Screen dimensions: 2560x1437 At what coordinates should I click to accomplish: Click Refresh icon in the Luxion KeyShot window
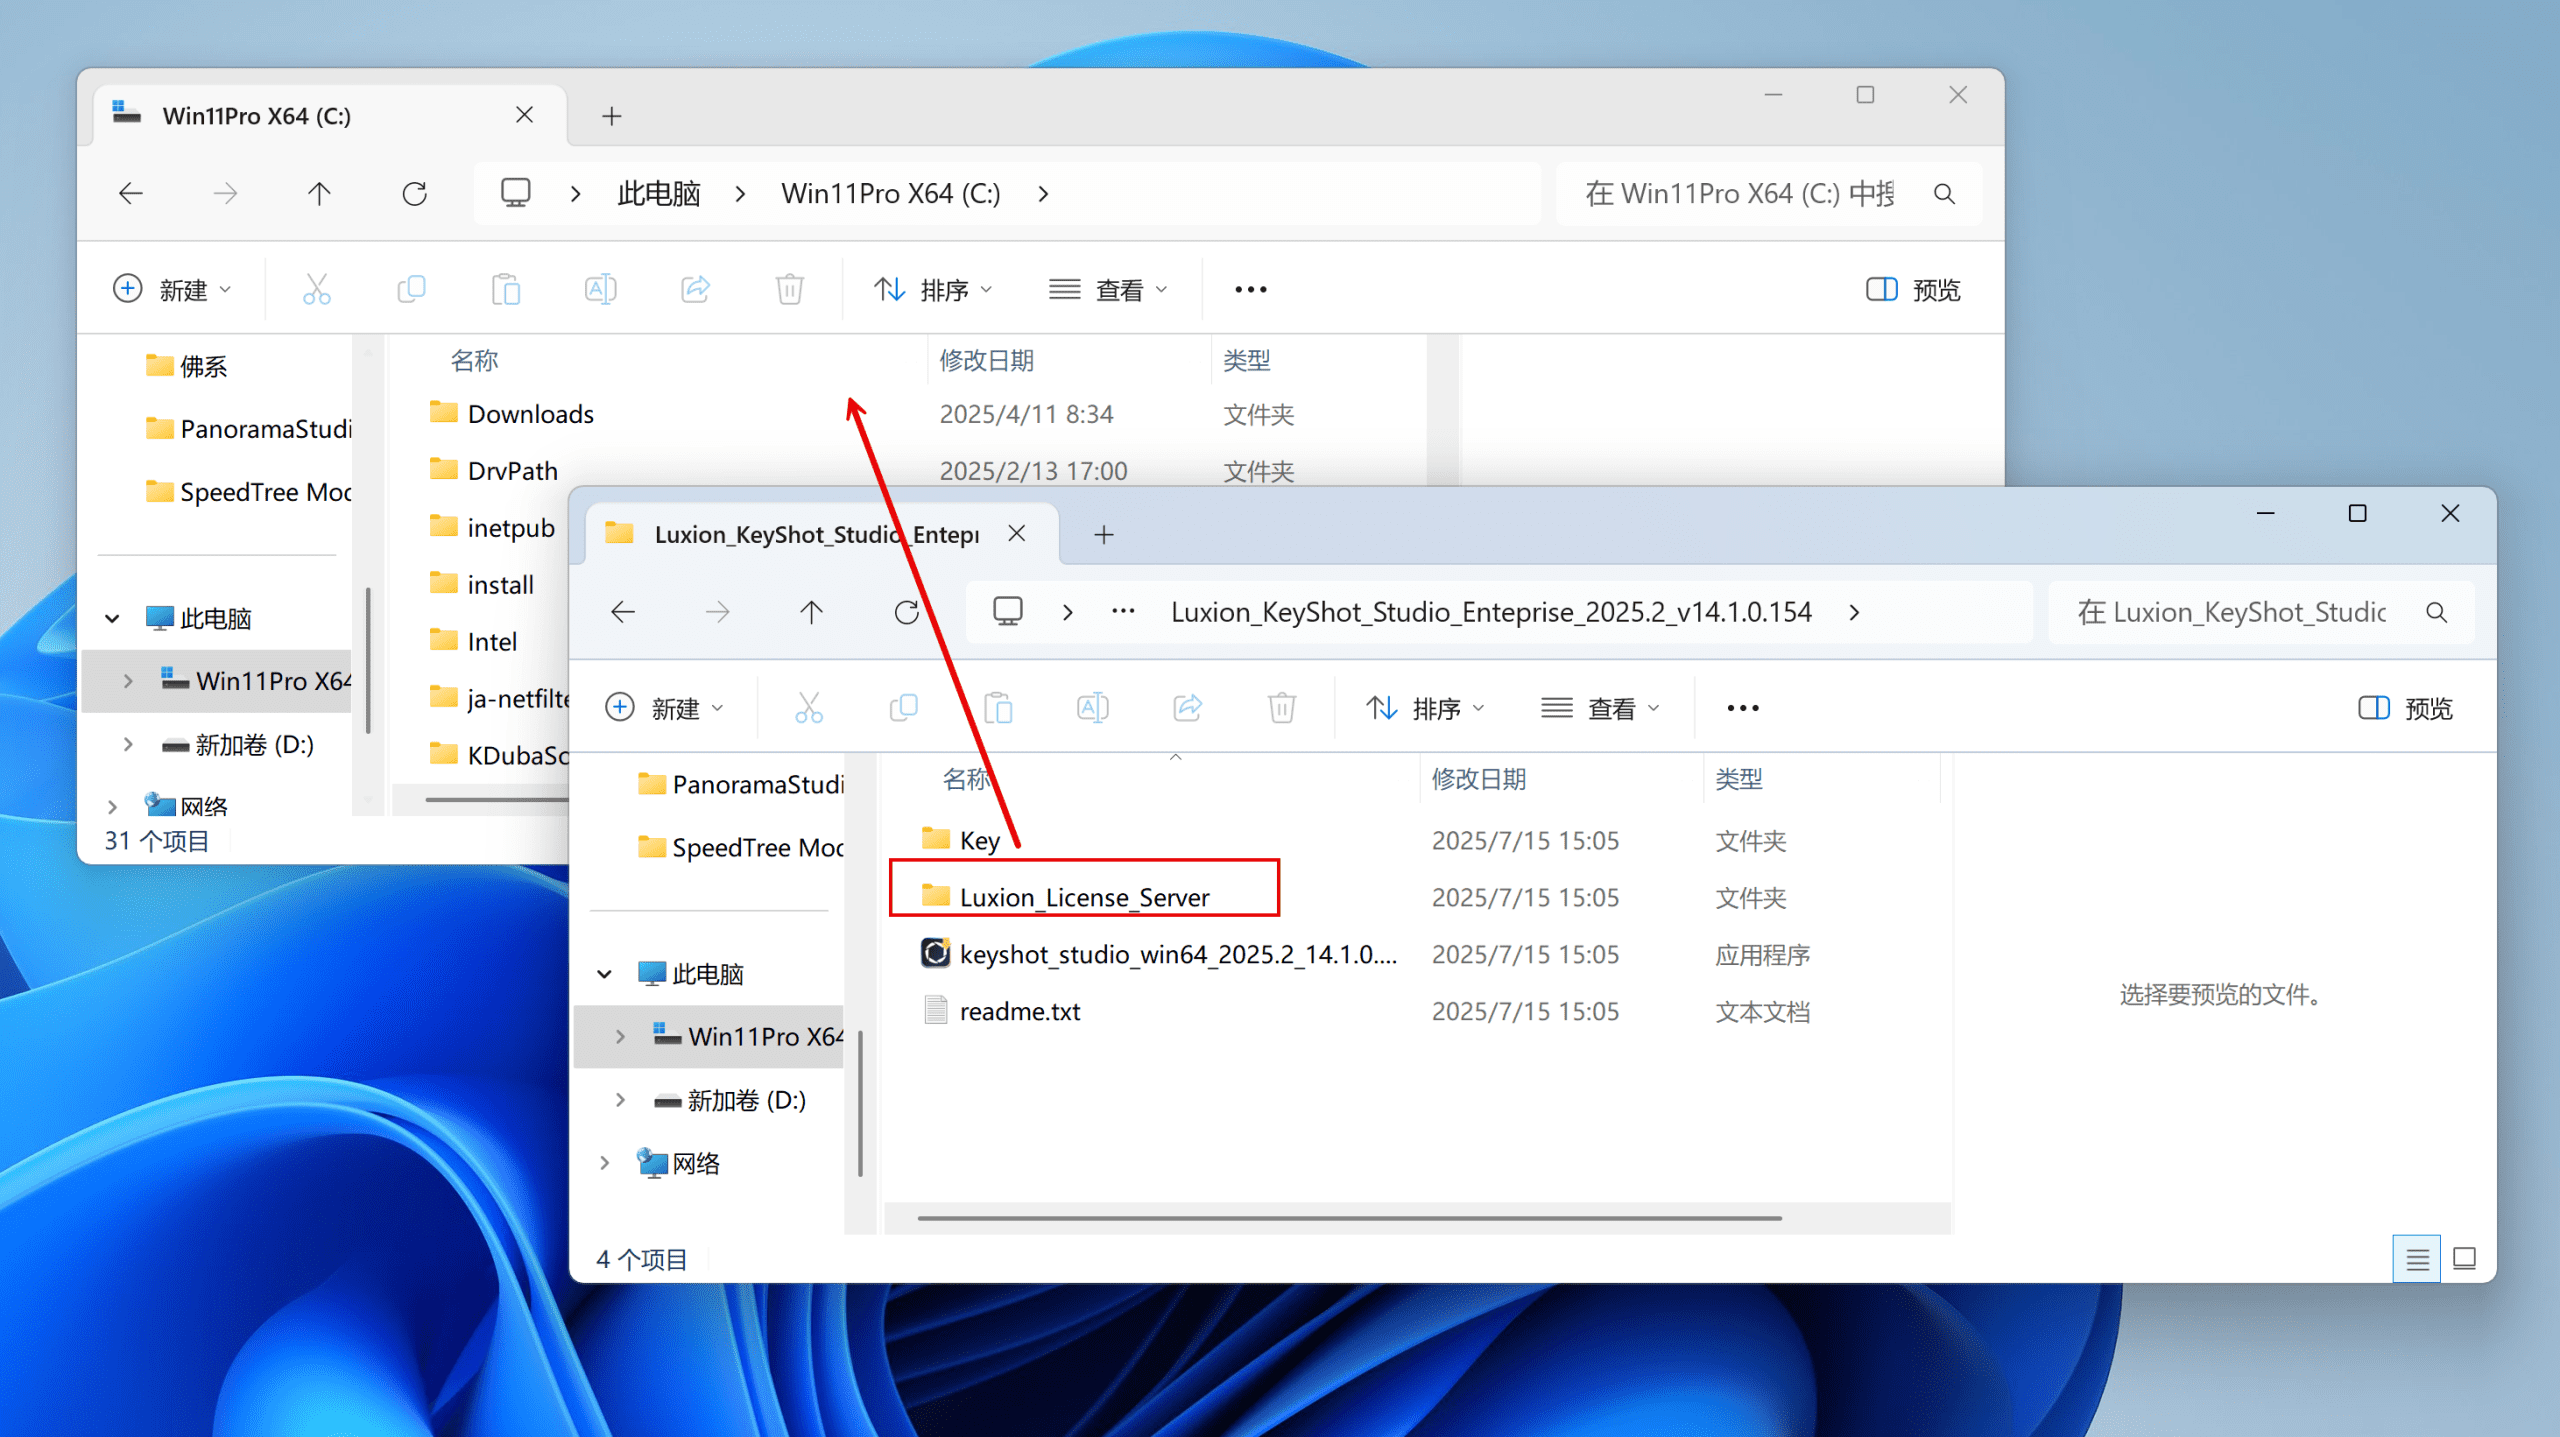pyautogui.click(x=906, y=612)
